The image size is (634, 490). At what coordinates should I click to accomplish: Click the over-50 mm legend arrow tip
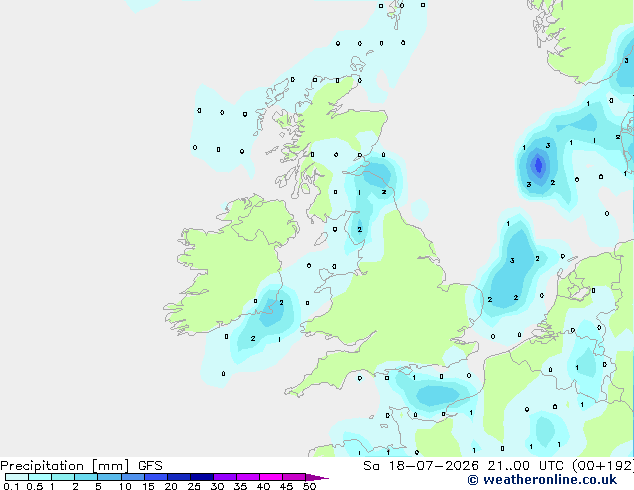pyautogui.click(x=317, y=477)
